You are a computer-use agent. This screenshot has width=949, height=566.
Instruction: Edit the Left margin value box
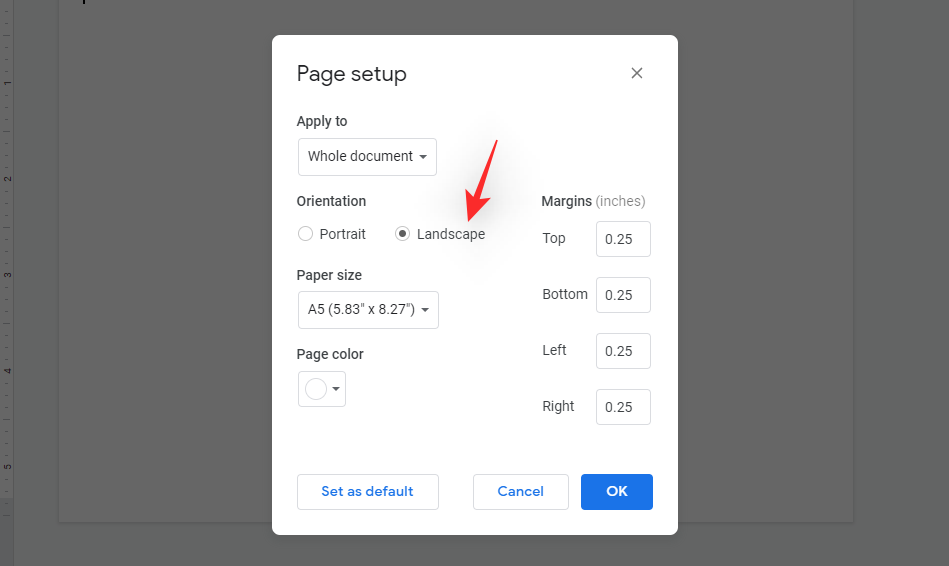click(x=623, y=351)
